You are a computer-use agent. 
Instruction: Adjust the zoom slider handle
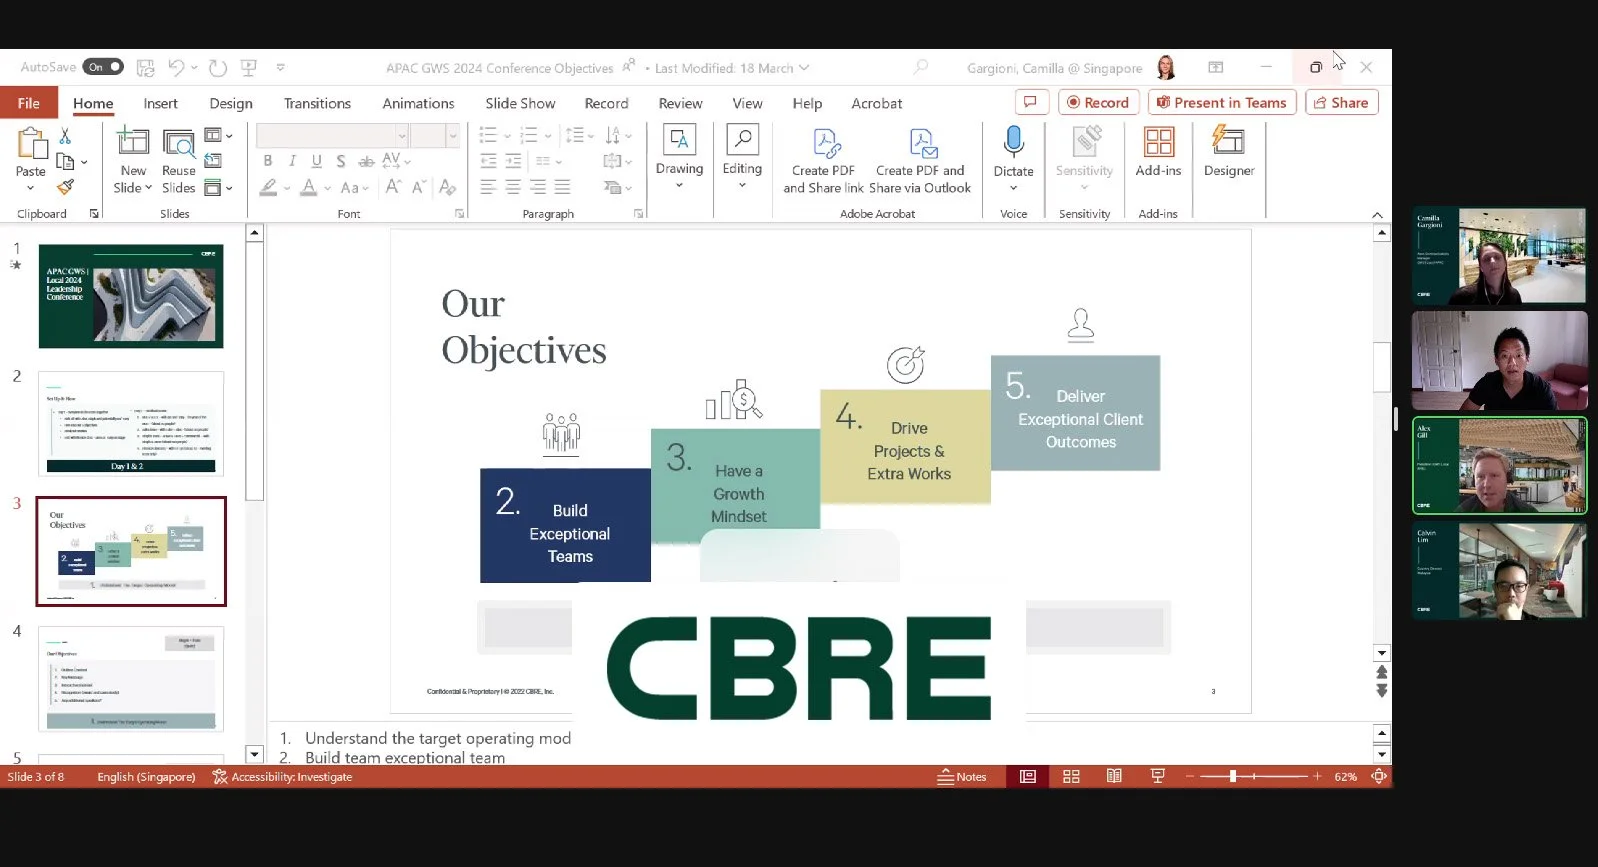pyautogui.click(x=1233, y=776)
